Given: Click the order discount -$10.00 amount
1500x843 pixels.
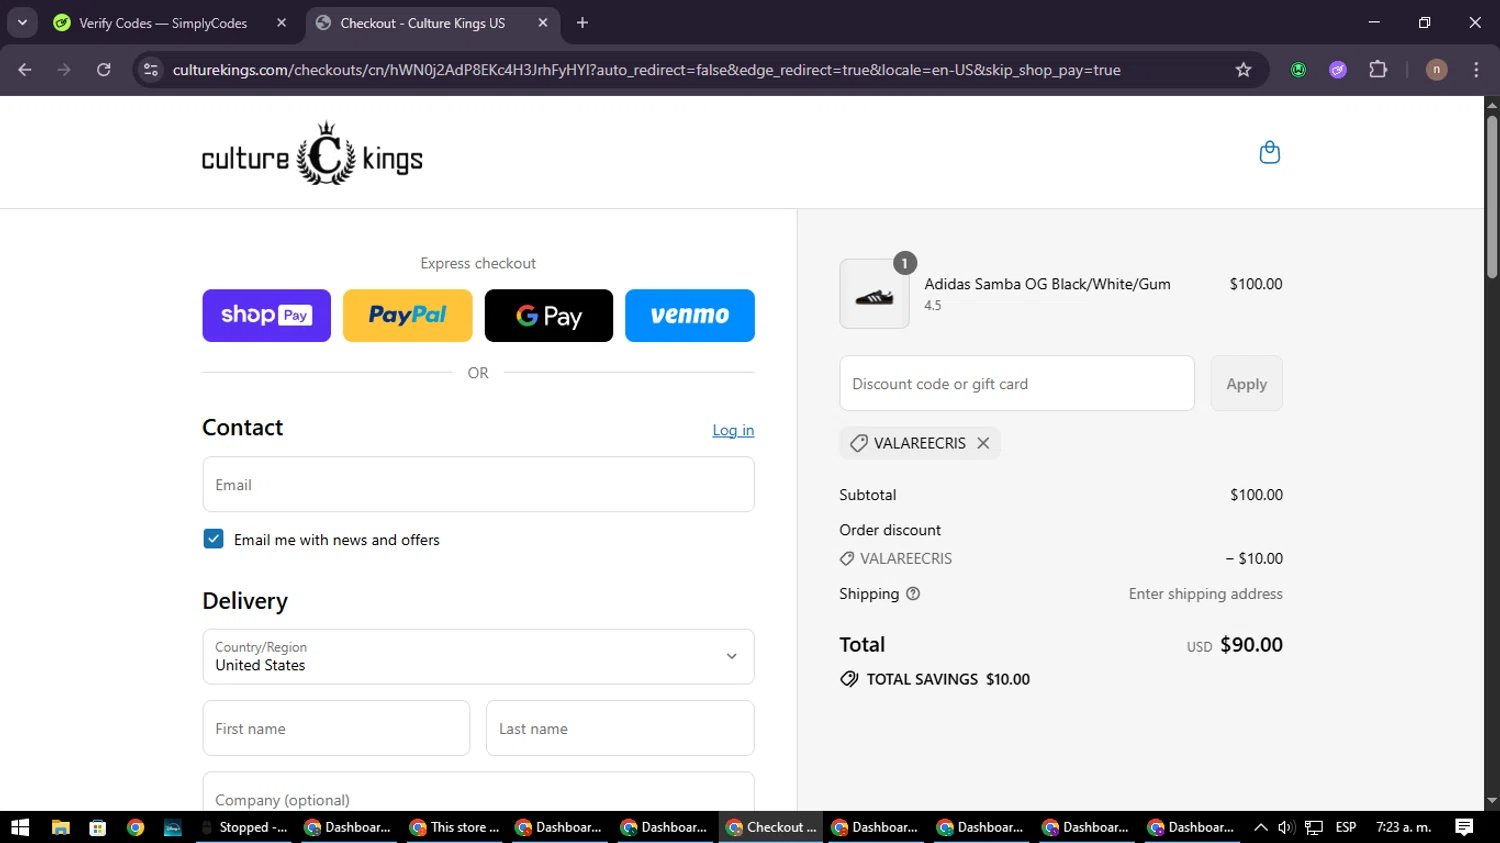Looking at the screenshot, I should [1254, 559].
